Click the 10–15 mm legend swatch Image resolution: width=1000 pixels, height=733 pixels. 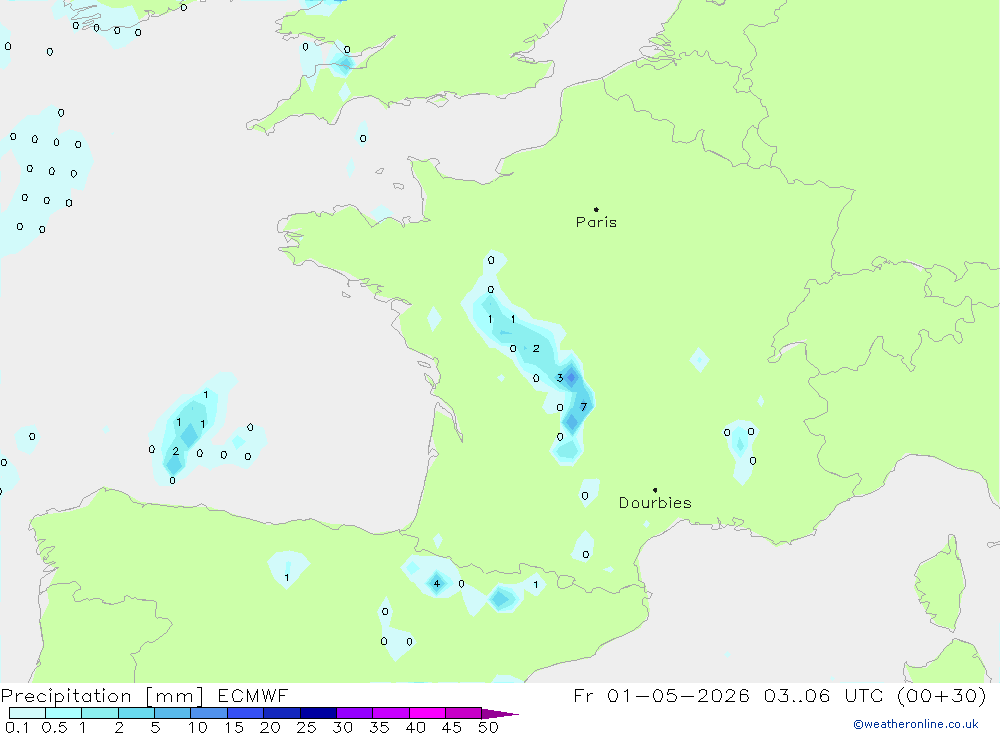point(209,713)
